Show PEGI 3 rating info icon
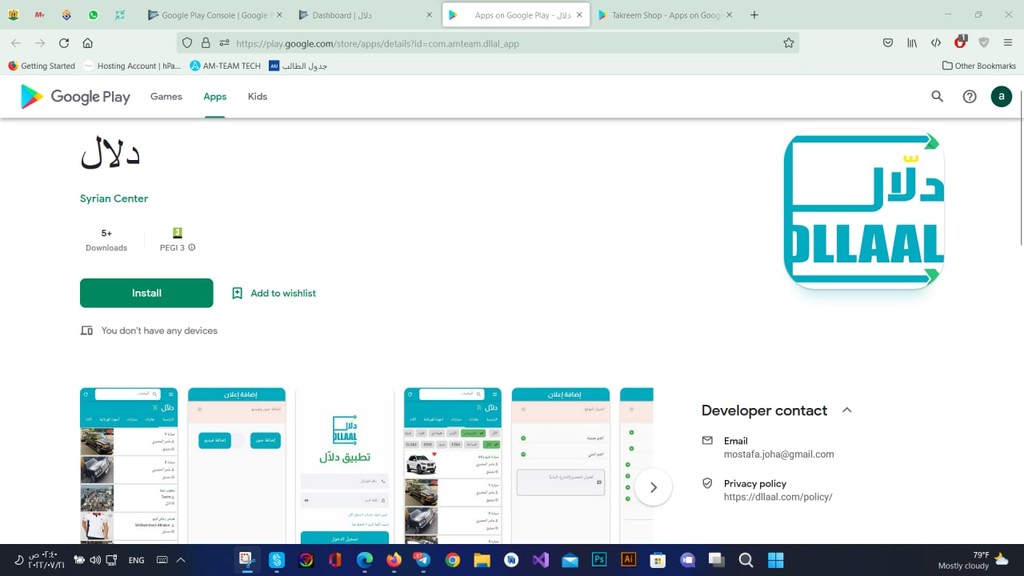The width and height of the screenshot is (1024, 576). tap(192, 248)
